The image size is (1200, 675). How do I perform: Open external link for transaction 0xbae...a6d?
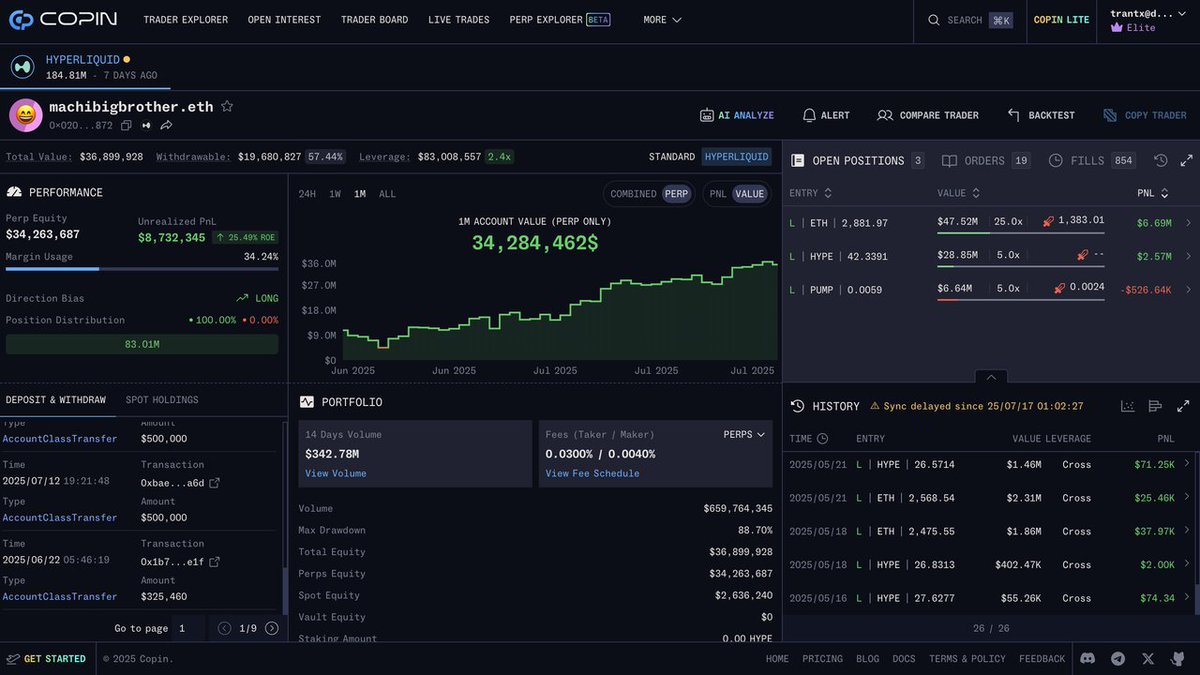tap(214, 483)
